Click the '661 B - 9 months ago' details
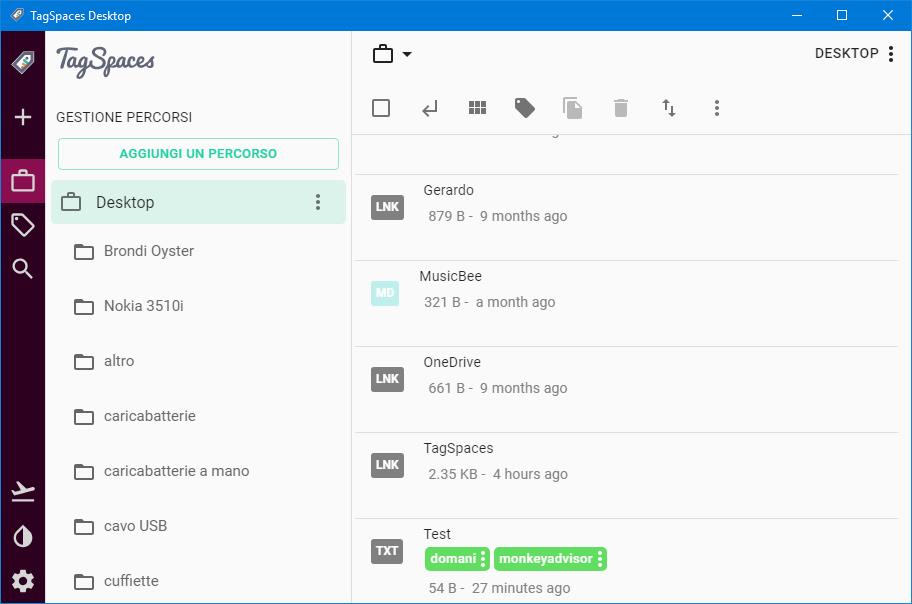The width and height of the screenshot is (912, 604). [x=498, y=388]
